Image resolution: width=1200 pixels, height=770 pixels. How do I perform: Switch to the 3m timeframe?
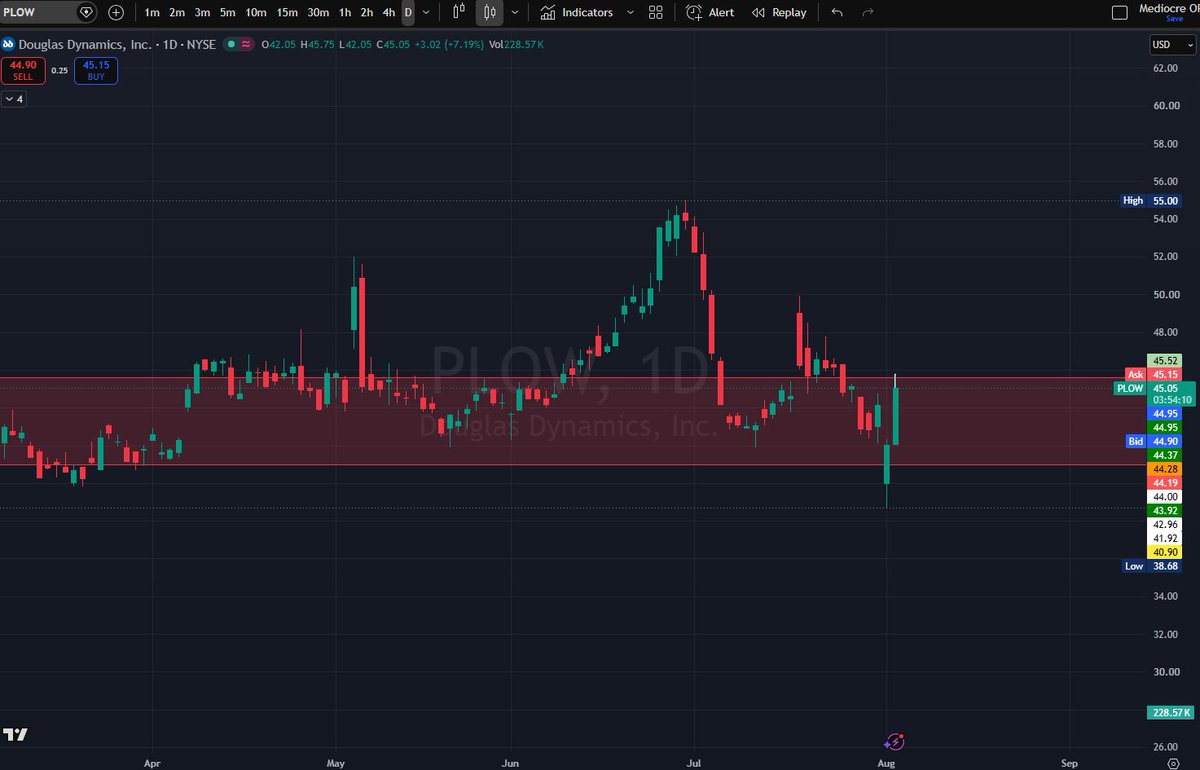click(202, 12)
